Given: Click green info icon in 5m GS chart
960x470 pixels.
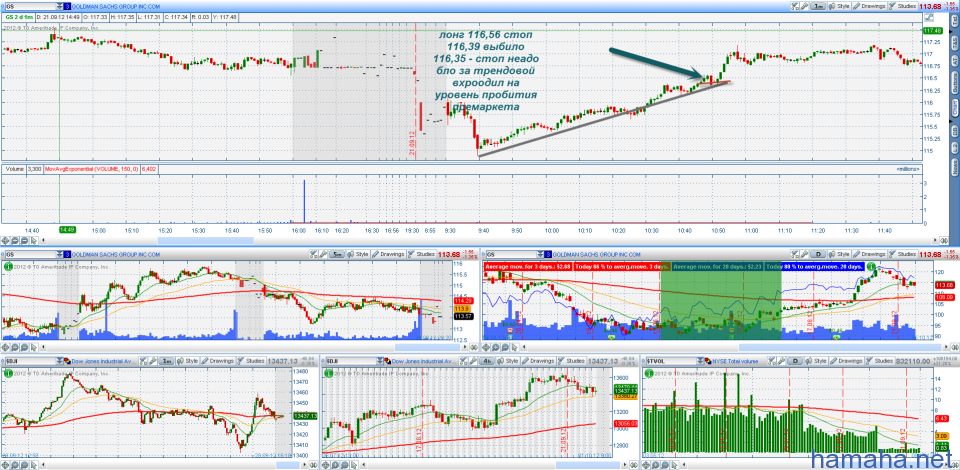Looking at the screenshot, I should (x=7, y=266).
